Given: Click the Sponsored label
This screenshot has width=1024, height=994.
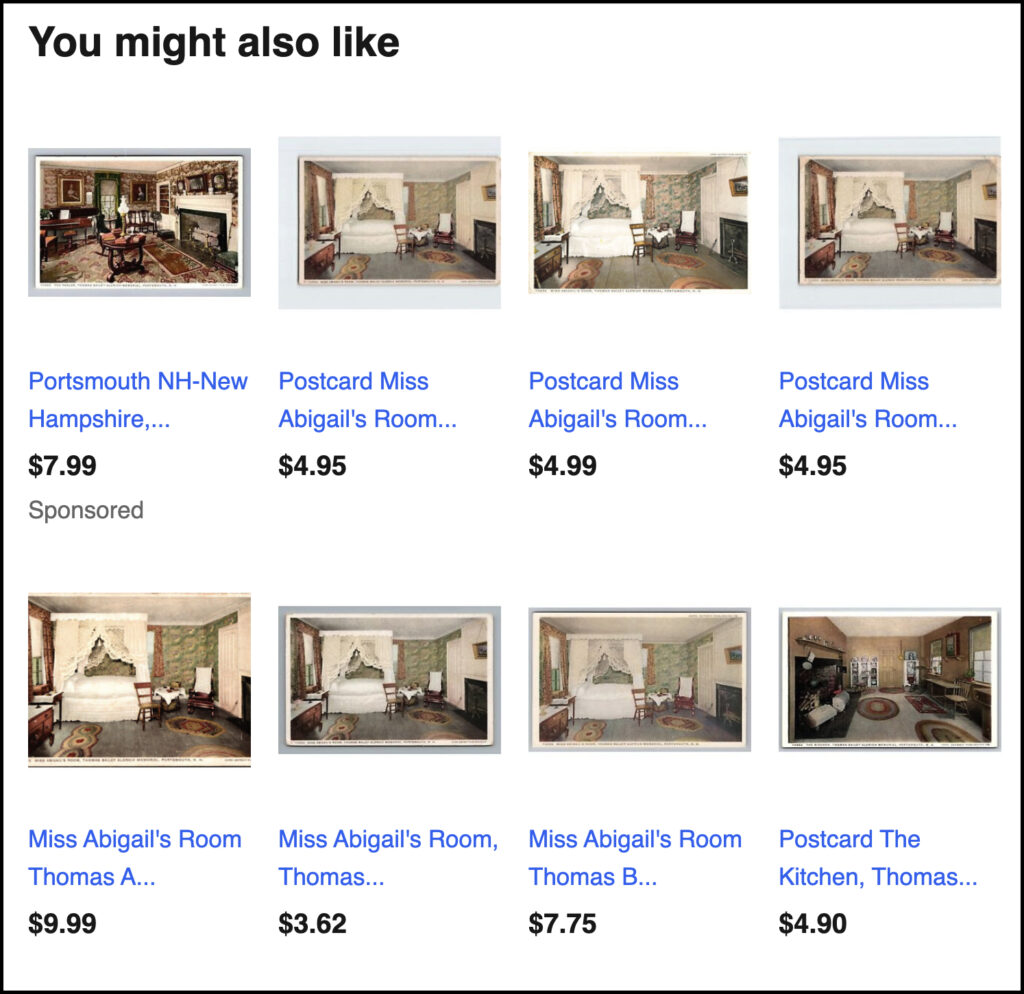Looking at the screenshot, I should click(86, 510).
